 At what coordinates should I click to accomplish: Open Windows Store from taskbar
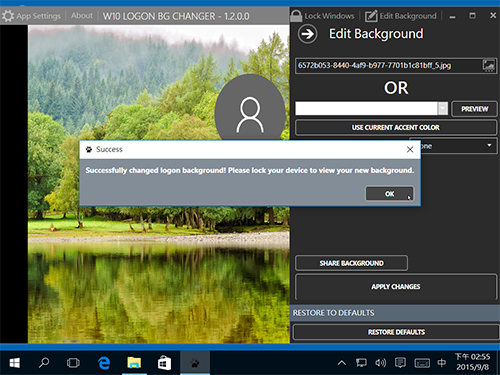[164, 363]
